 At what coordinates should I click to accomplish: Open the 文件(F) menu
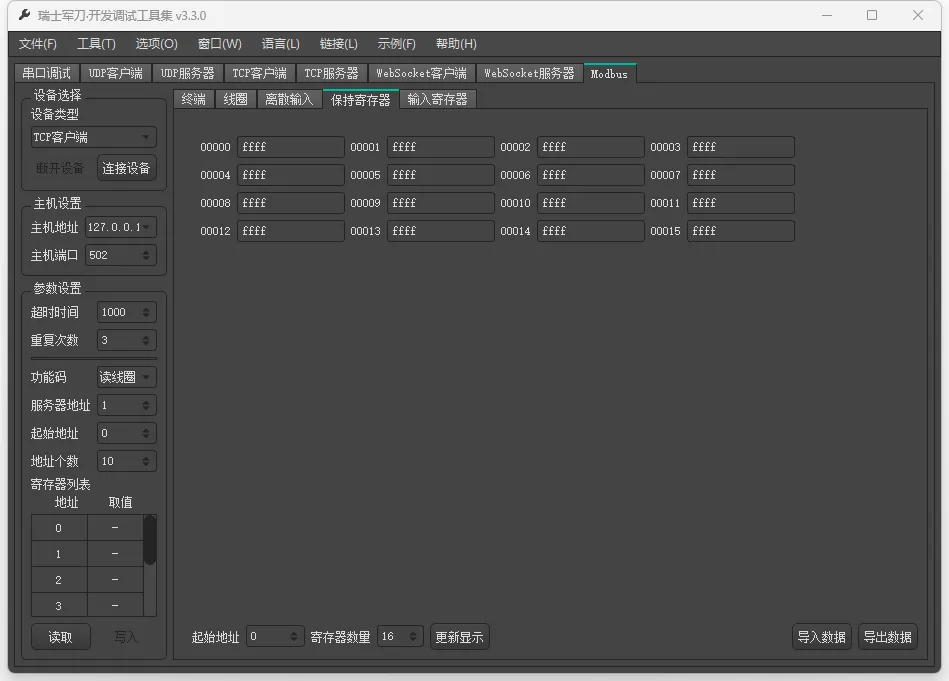point(38,44)
